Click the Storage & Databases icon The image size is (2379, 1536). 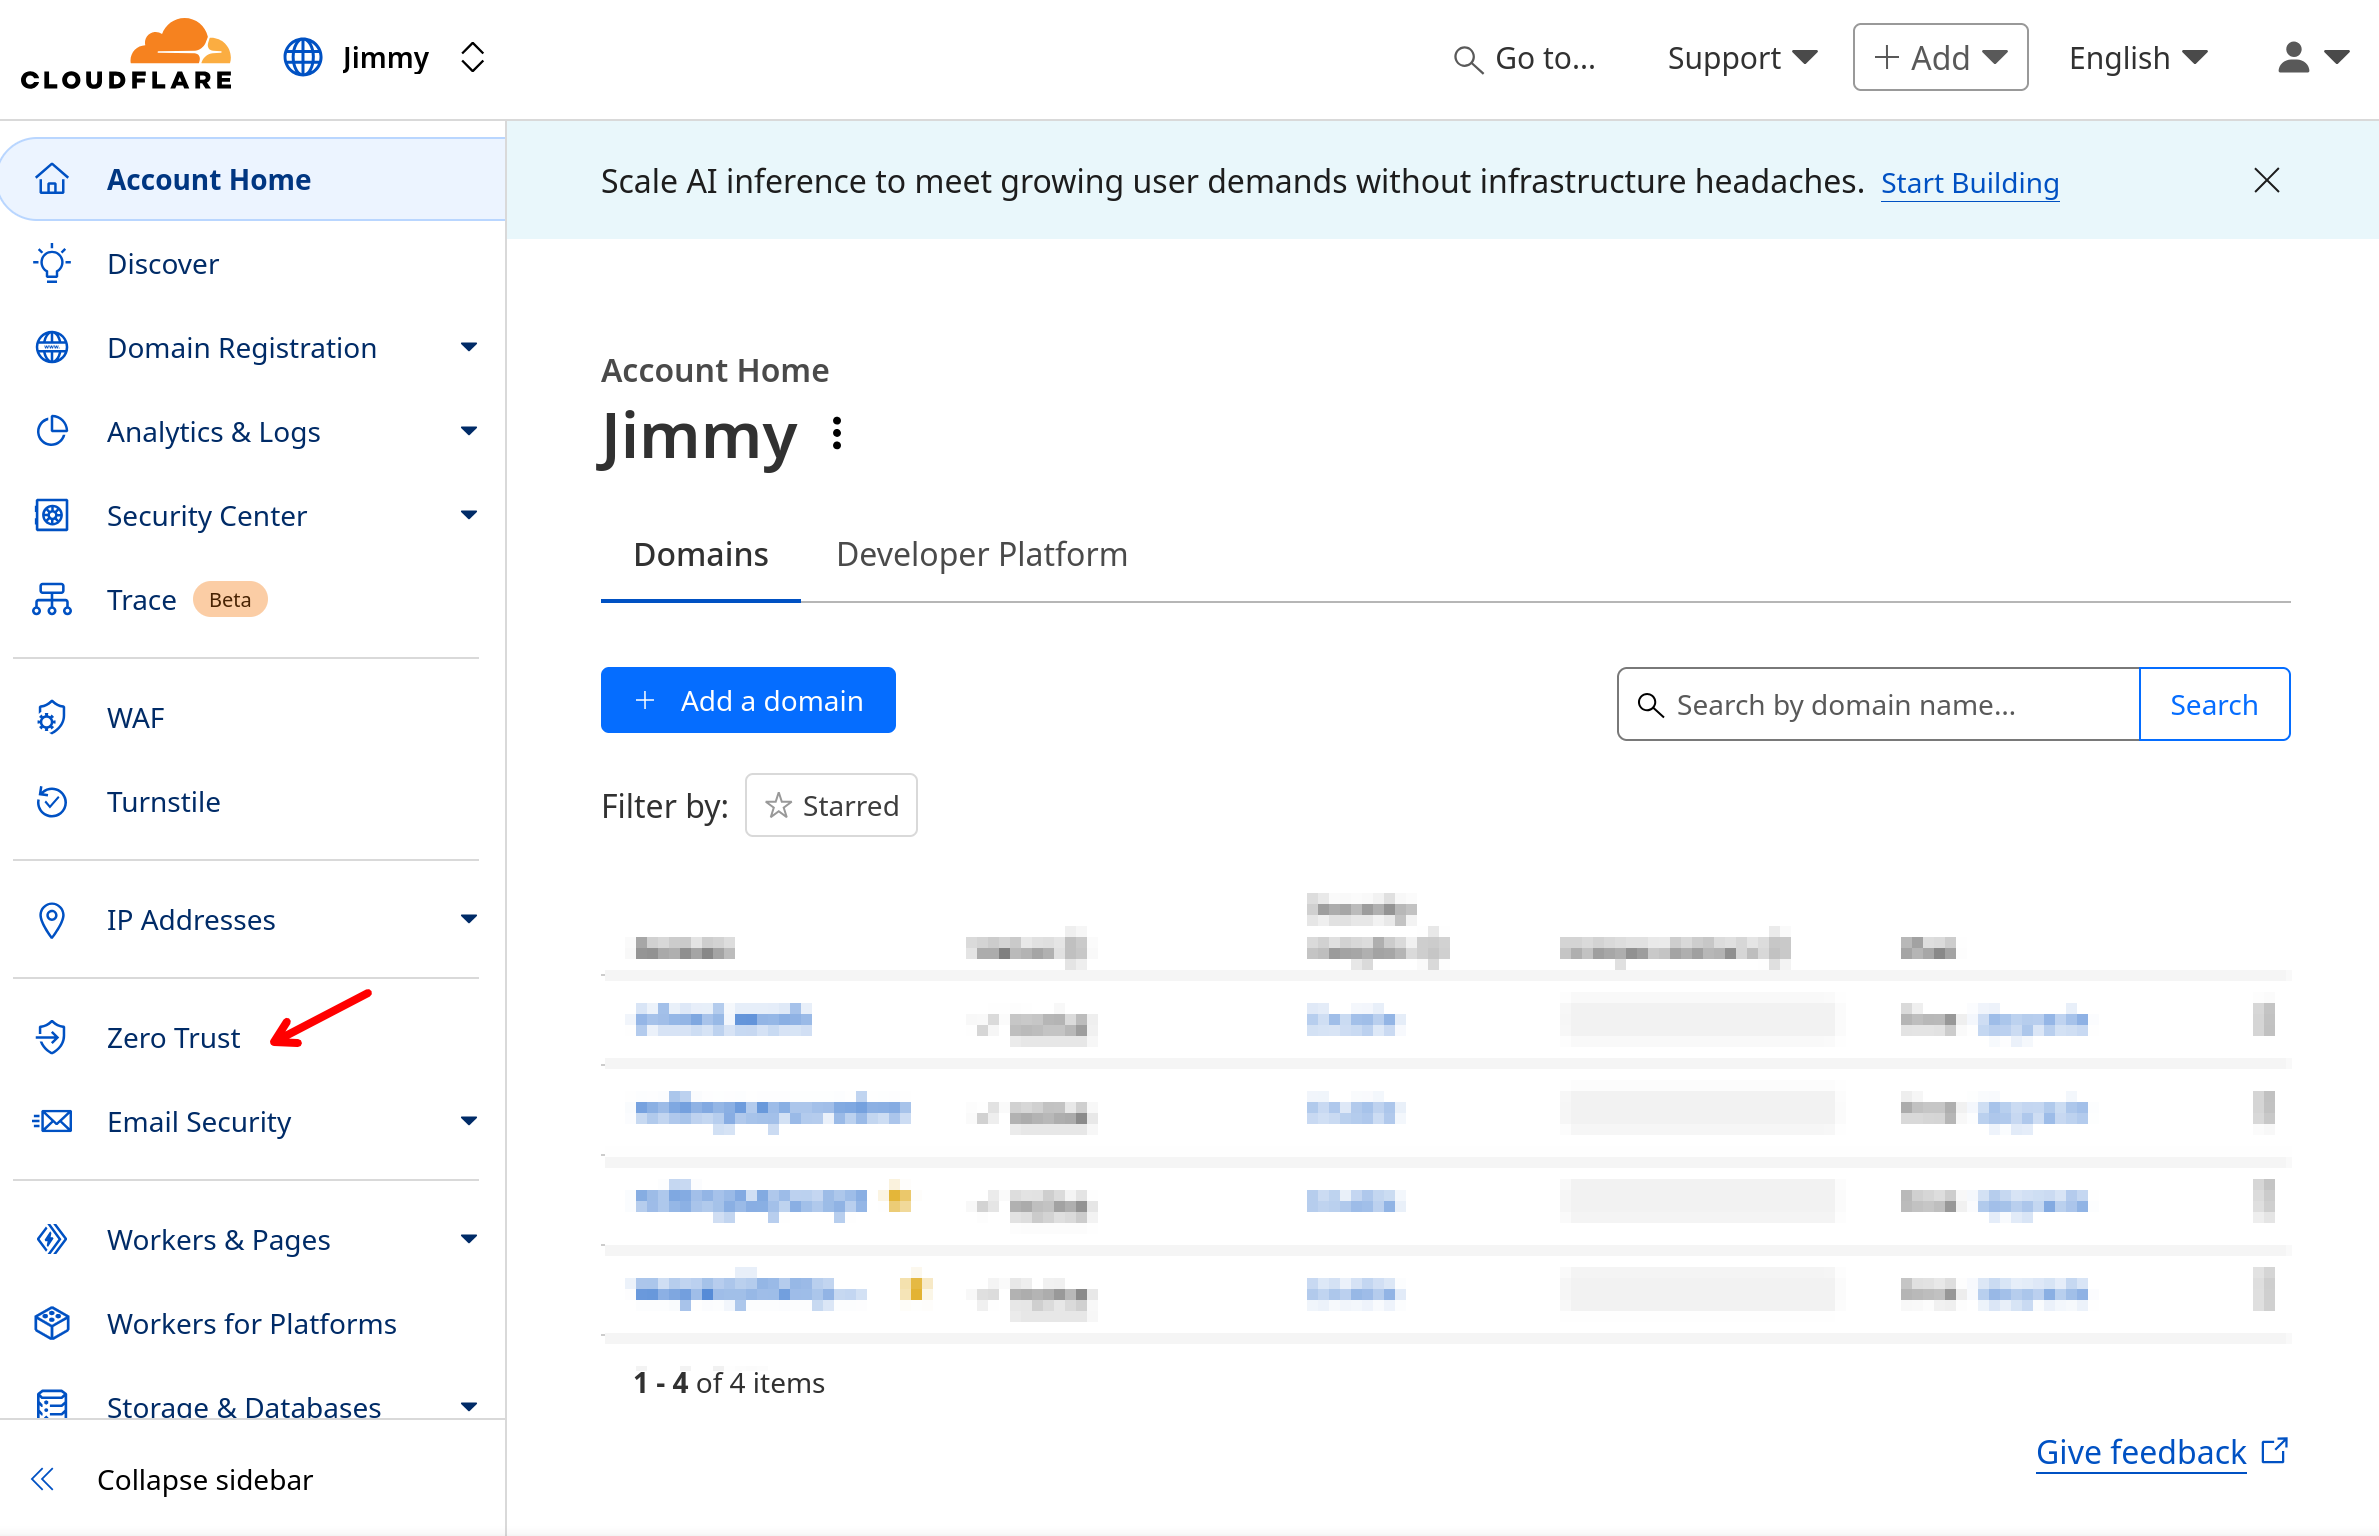pyautogui.click(x=52, y=1405)
